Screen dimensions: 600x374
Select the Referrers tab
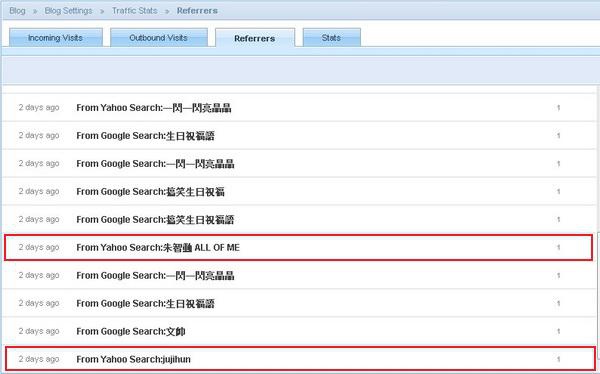(x=255, y=38)
